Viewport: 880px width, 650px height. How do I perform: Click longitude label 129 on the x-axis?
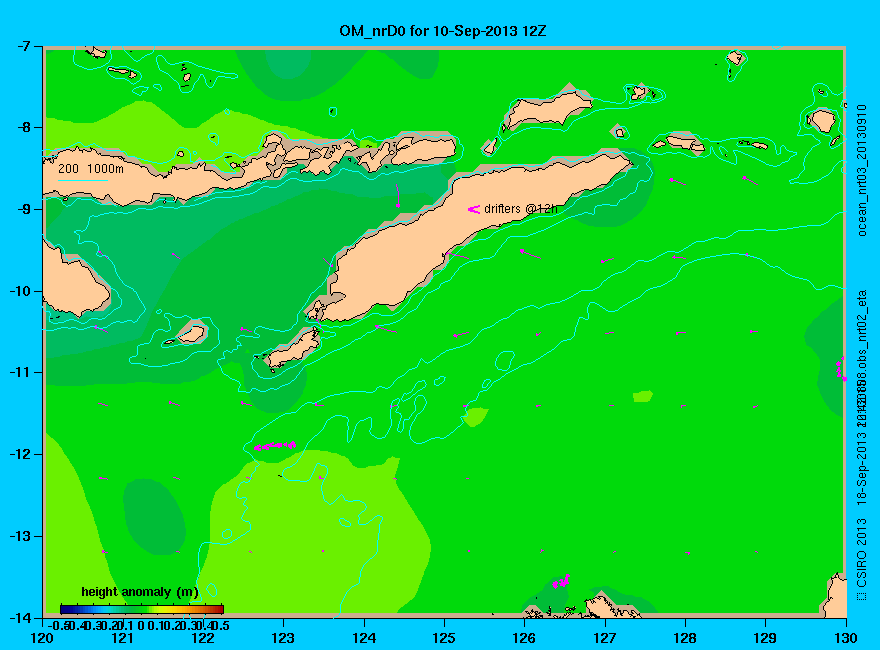tap(766, 638)
